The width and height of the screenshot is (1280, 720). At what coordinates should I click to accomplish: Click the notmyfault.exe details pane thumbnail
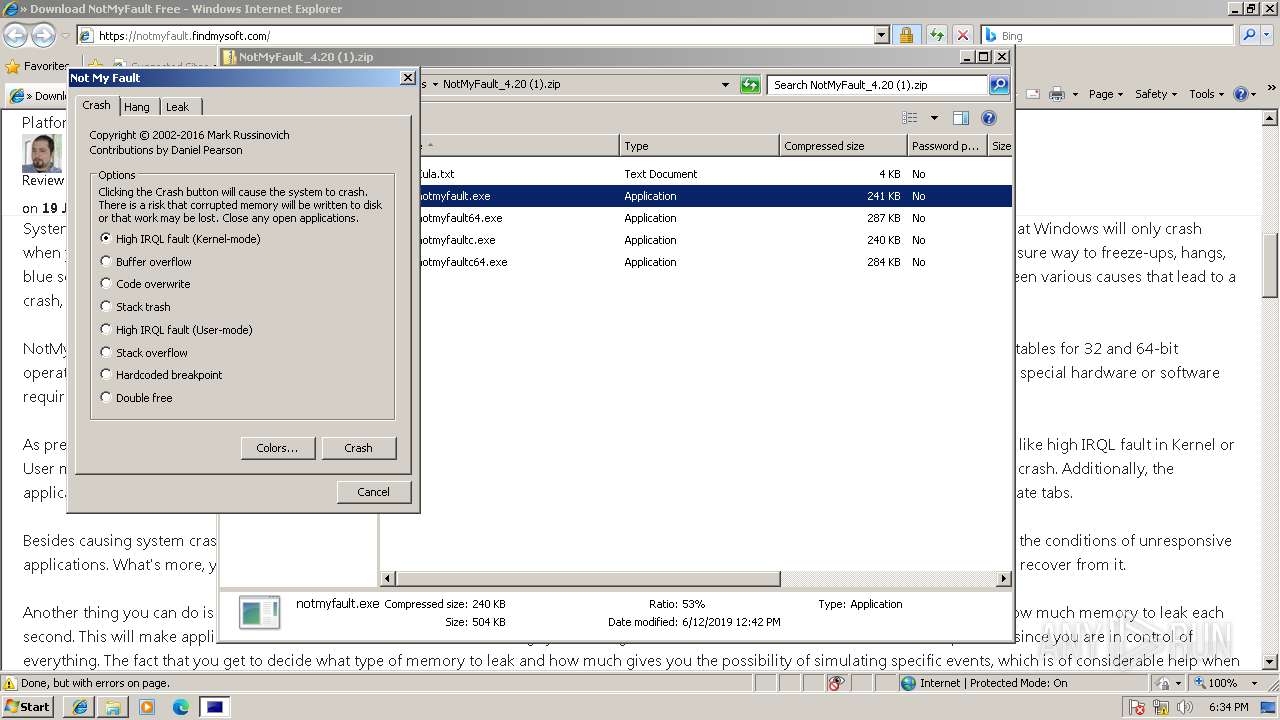[260, 613]
